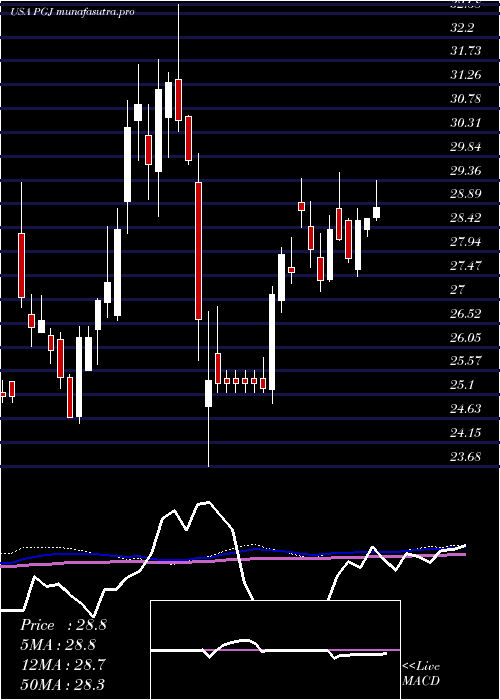The width and height of the screenshot is (500, 700).
Task: Click the 23.68 price axis label
Action: tap(466, 457)
